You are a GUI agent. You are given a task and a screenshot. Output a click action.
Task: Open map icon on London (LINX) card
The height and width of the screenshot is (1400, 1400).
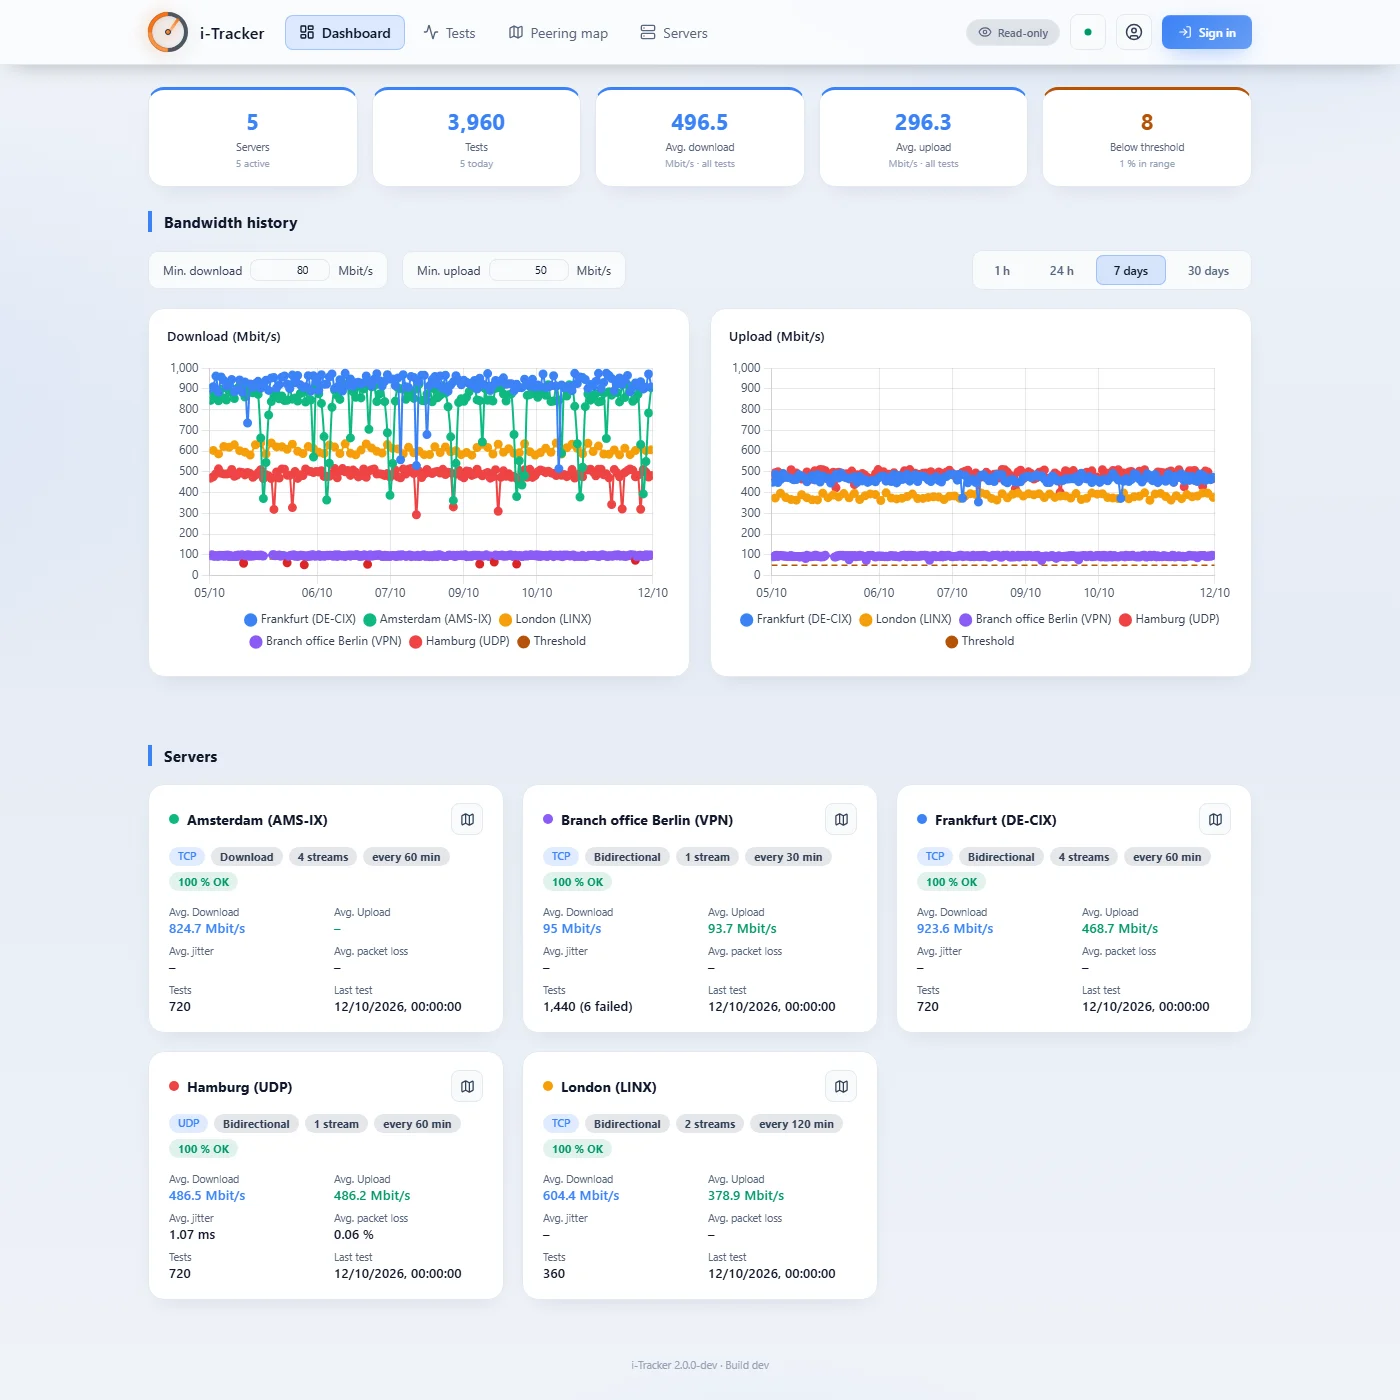[841, 1087]
